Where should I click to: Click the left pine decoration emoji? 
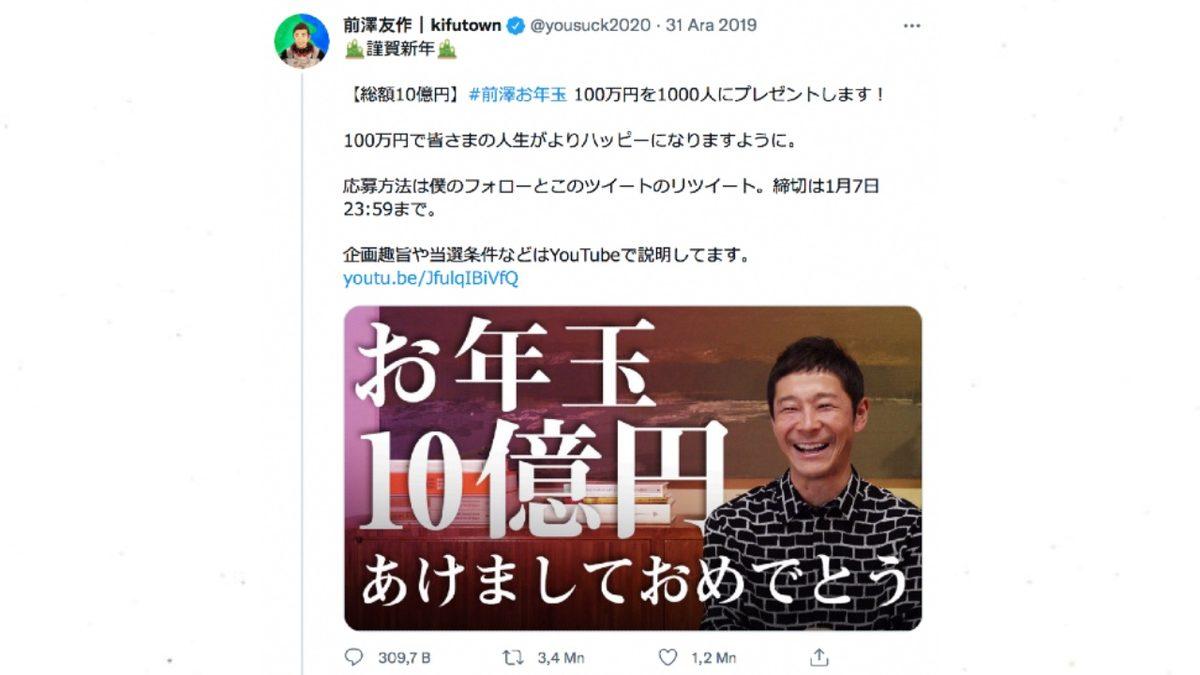[x=352, y=49]
